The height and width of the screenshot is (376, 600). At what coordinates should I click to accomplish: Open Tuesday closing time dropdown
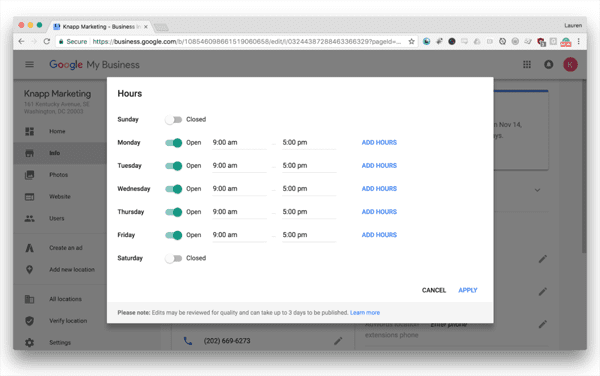(309, 166)
